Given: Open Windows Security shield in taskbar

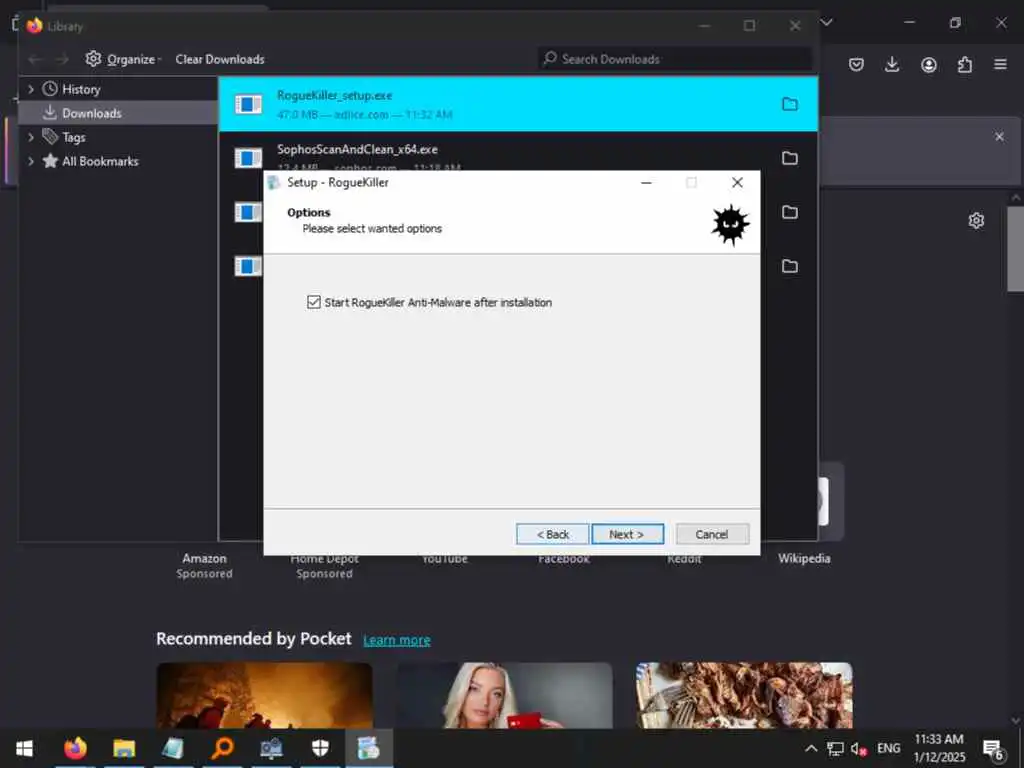Looking at the screenshot, I should [x=320, y=748].
